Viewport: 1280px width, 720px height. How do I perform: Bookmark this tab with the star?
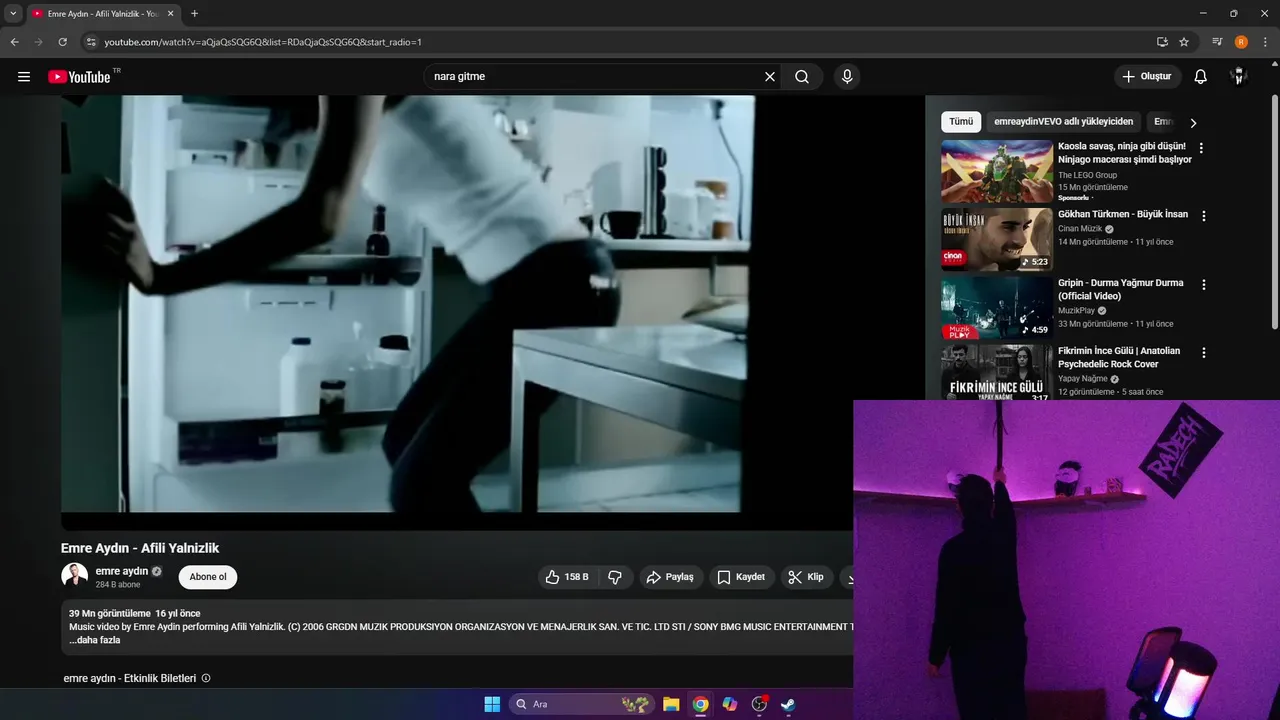1184,42
